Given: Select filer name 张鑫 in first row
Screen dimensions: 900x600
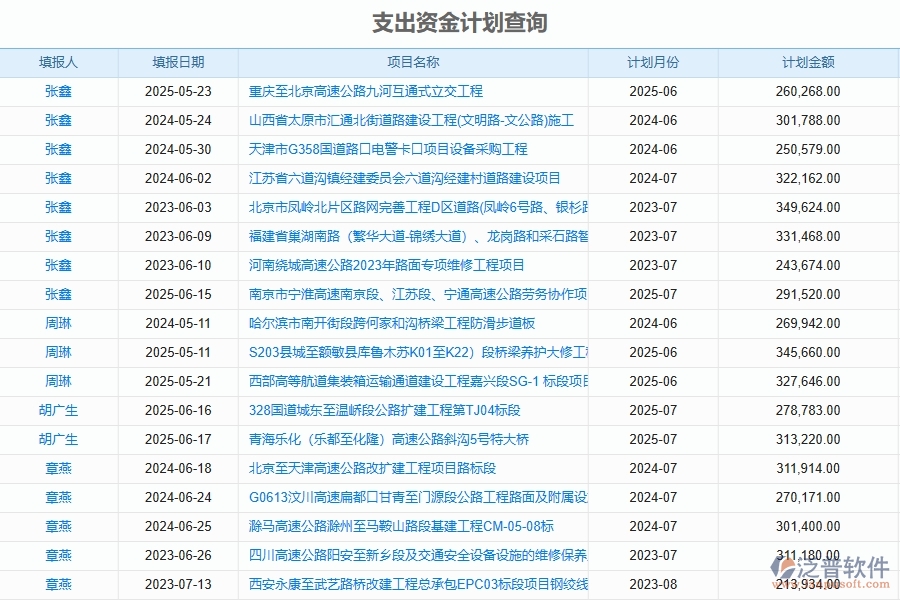Looking at the screenshot, I should [59, 91].
